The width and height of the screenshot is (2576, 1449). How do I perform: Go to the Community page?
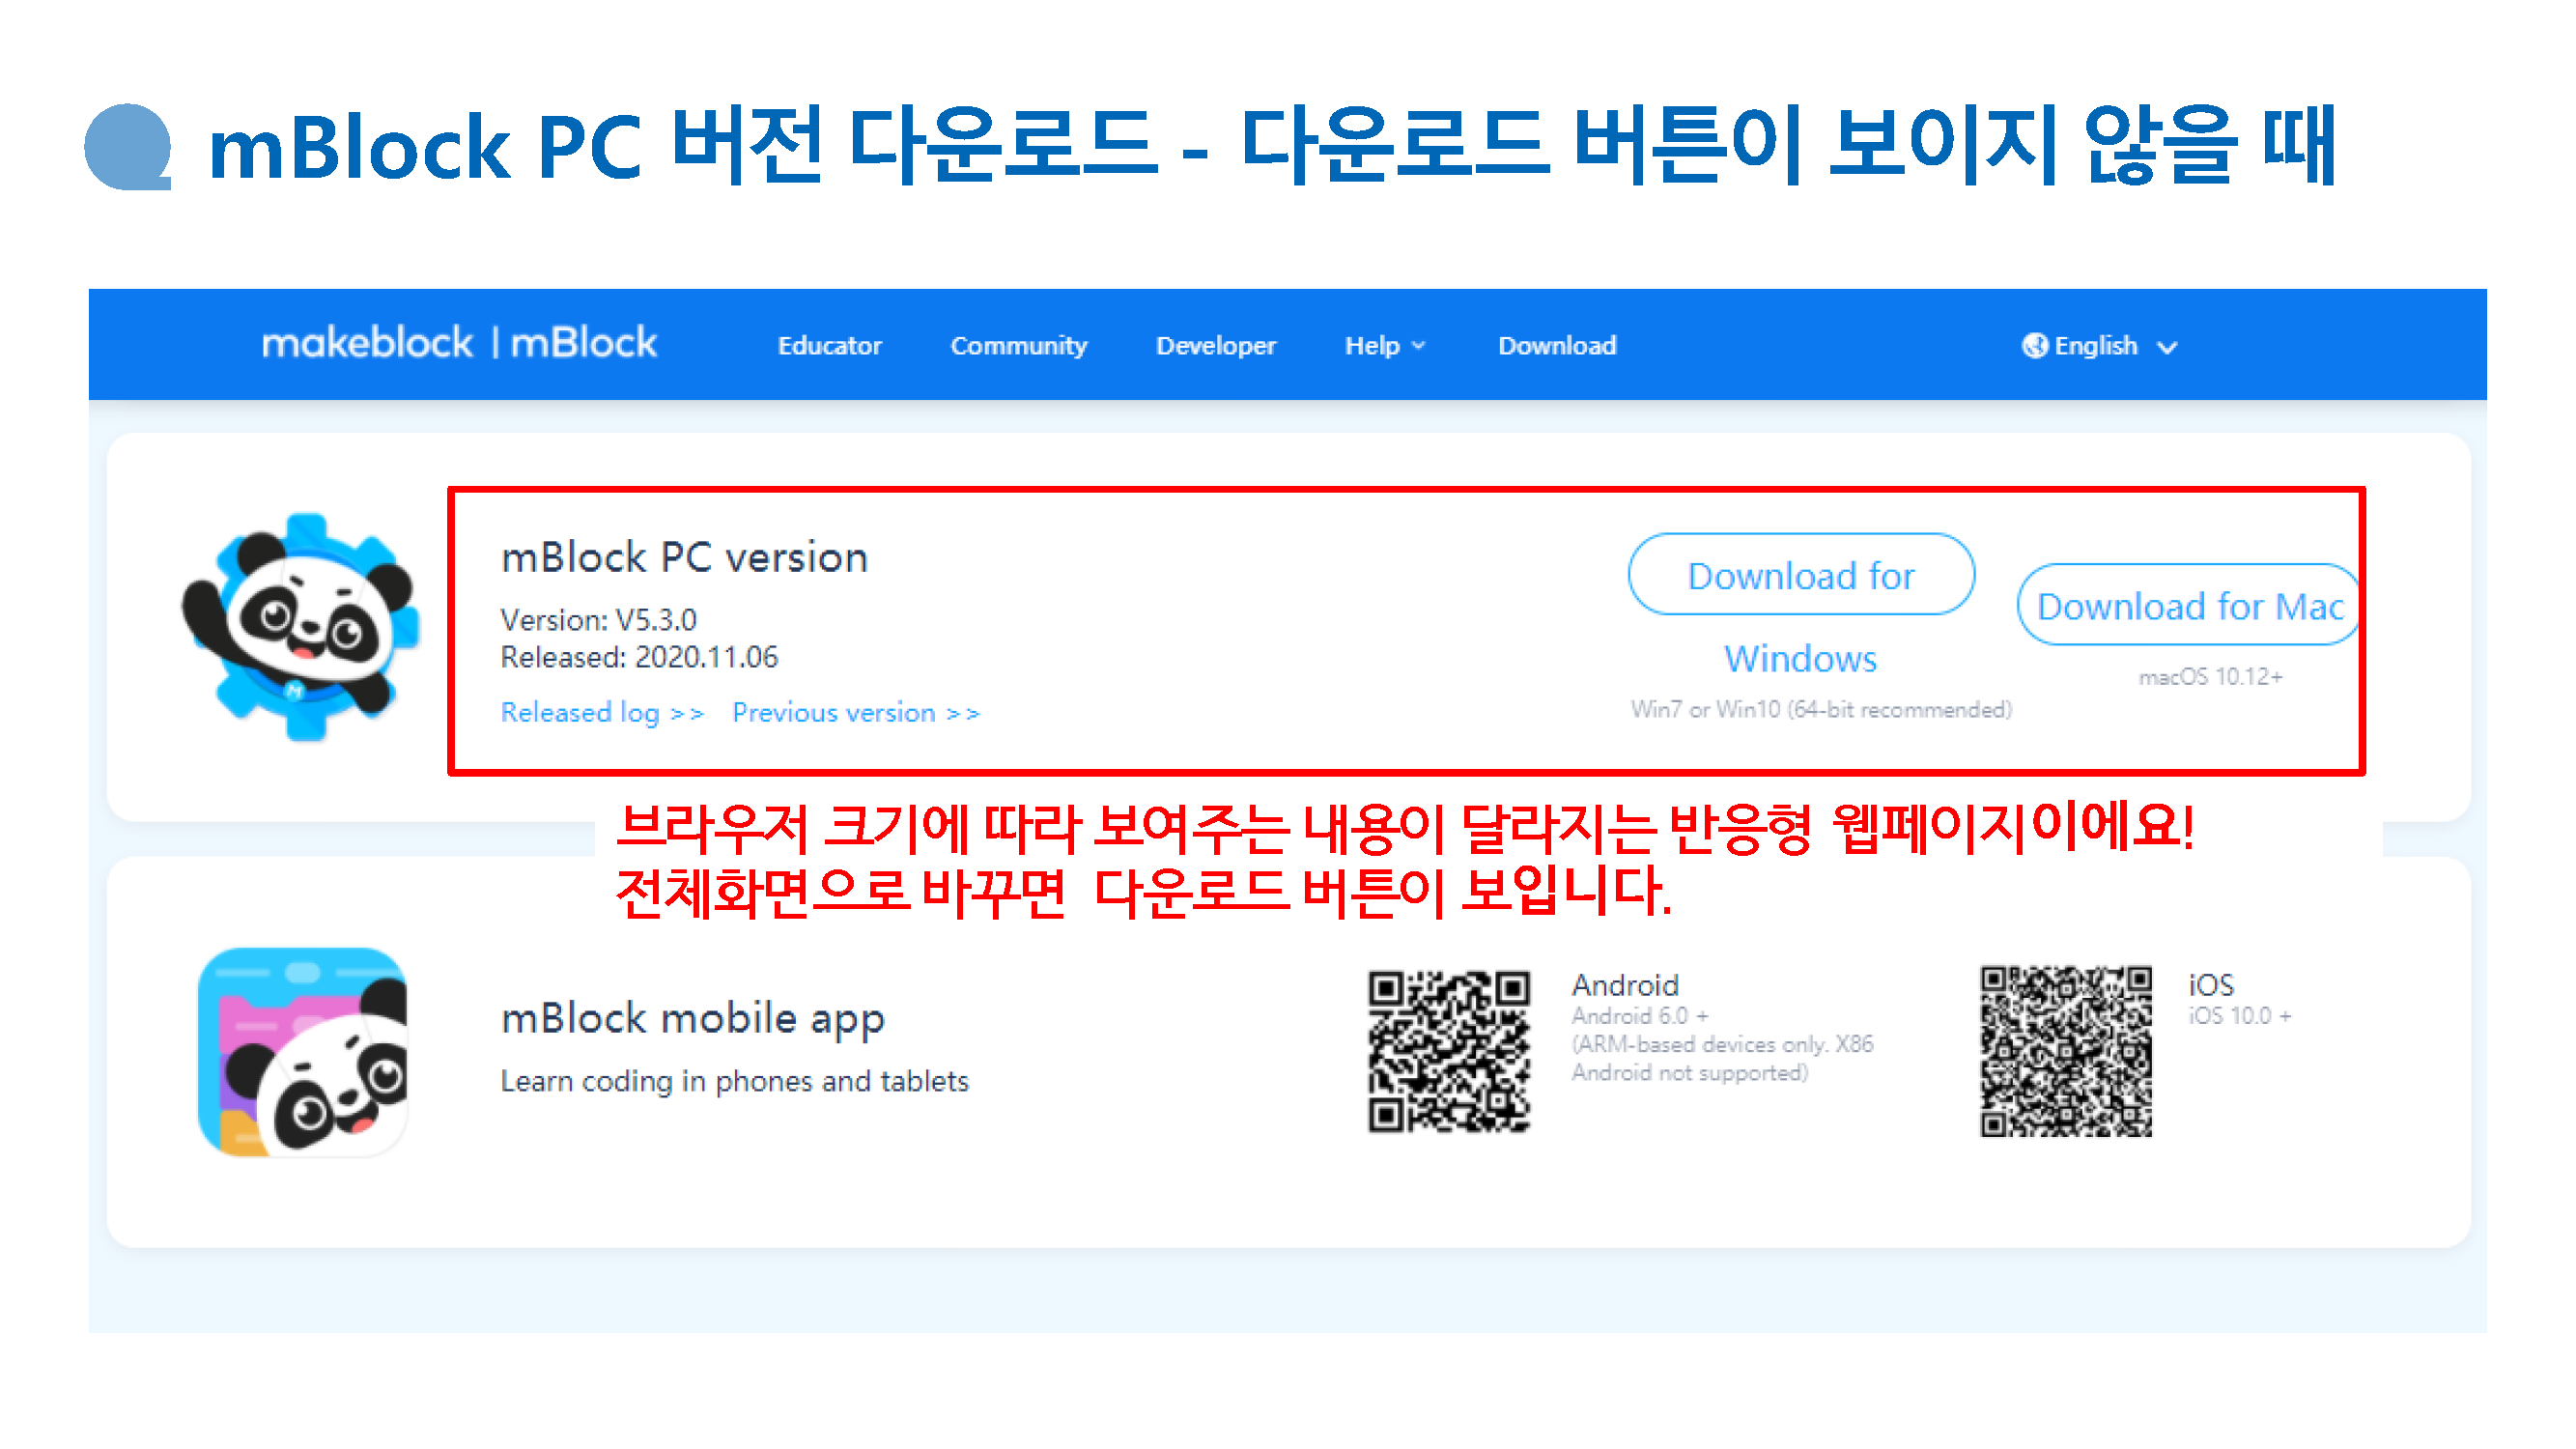[x=1018, y=346]
